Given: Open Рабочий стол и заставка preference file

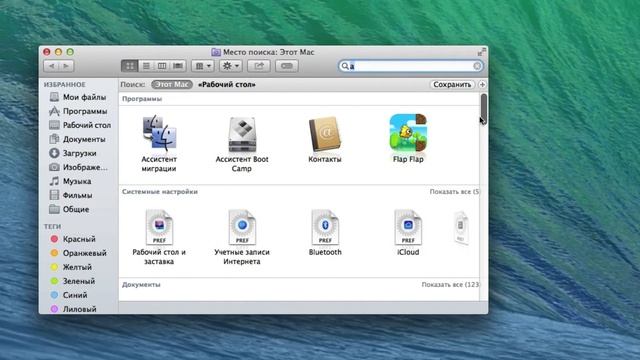Looking at the screenshot, I should click(159, 227).
